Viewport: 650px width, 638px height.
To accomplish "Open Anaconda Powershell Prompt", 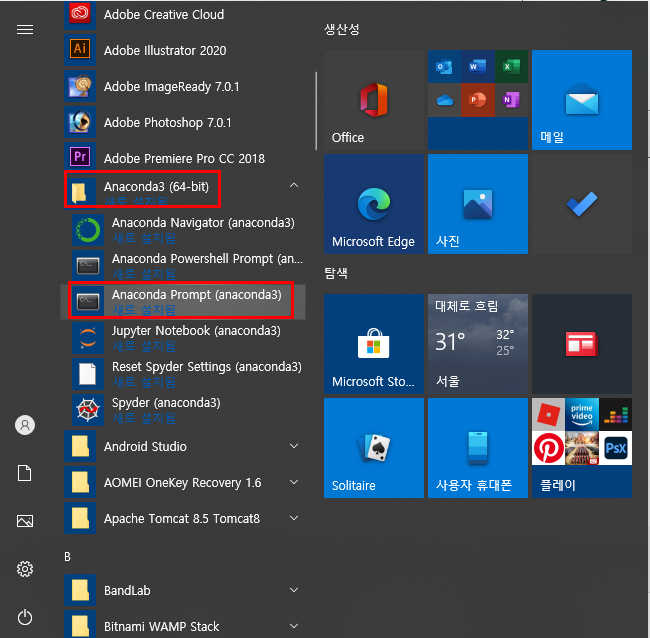I will [185, 266].
